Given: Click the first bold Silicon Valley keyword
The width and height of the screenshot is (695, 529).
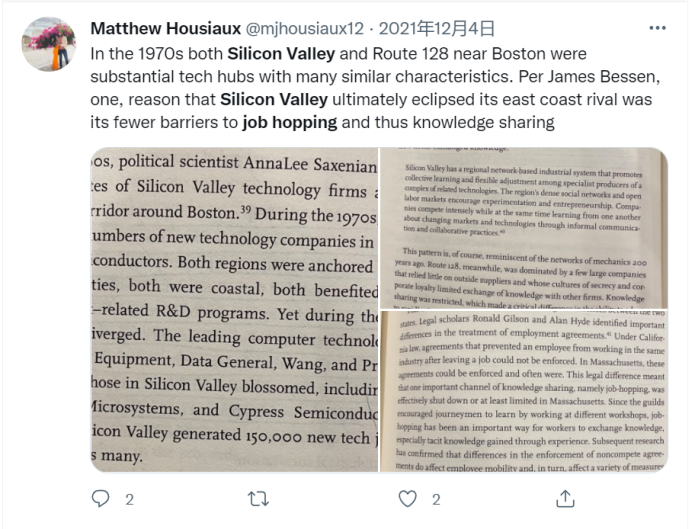Looking at the screenshot, I should [x=278, y=53].
